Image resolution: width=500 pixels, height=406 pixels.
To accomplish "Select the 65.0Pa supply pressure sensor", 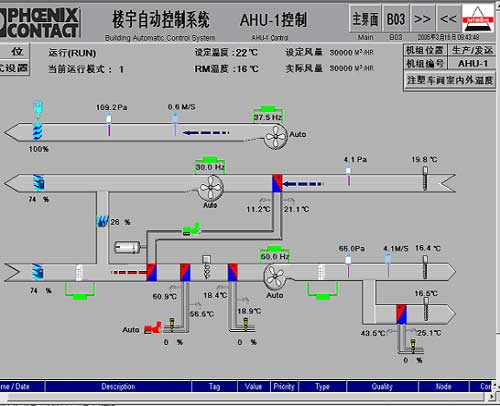I will click(348, 266).
